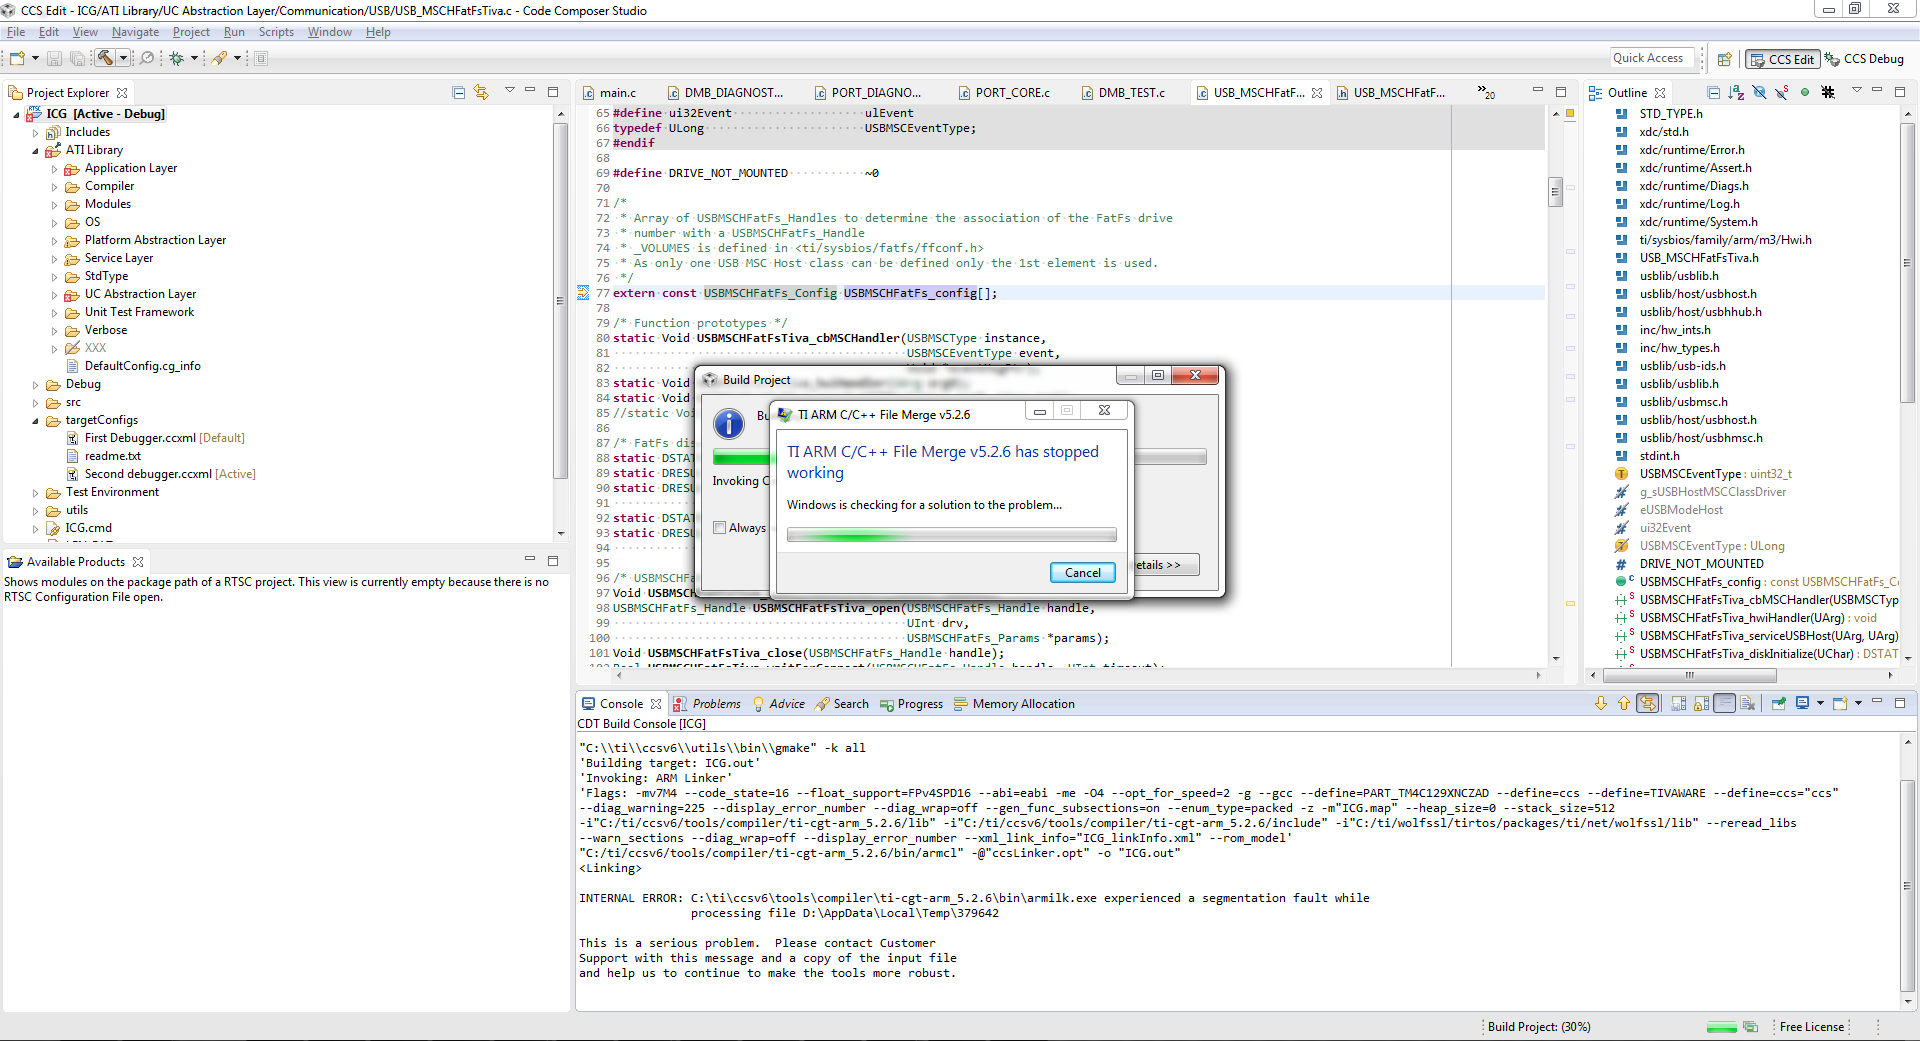
Task: Toggle Link with Editor in Project Explorer
Action: [481, 92]
